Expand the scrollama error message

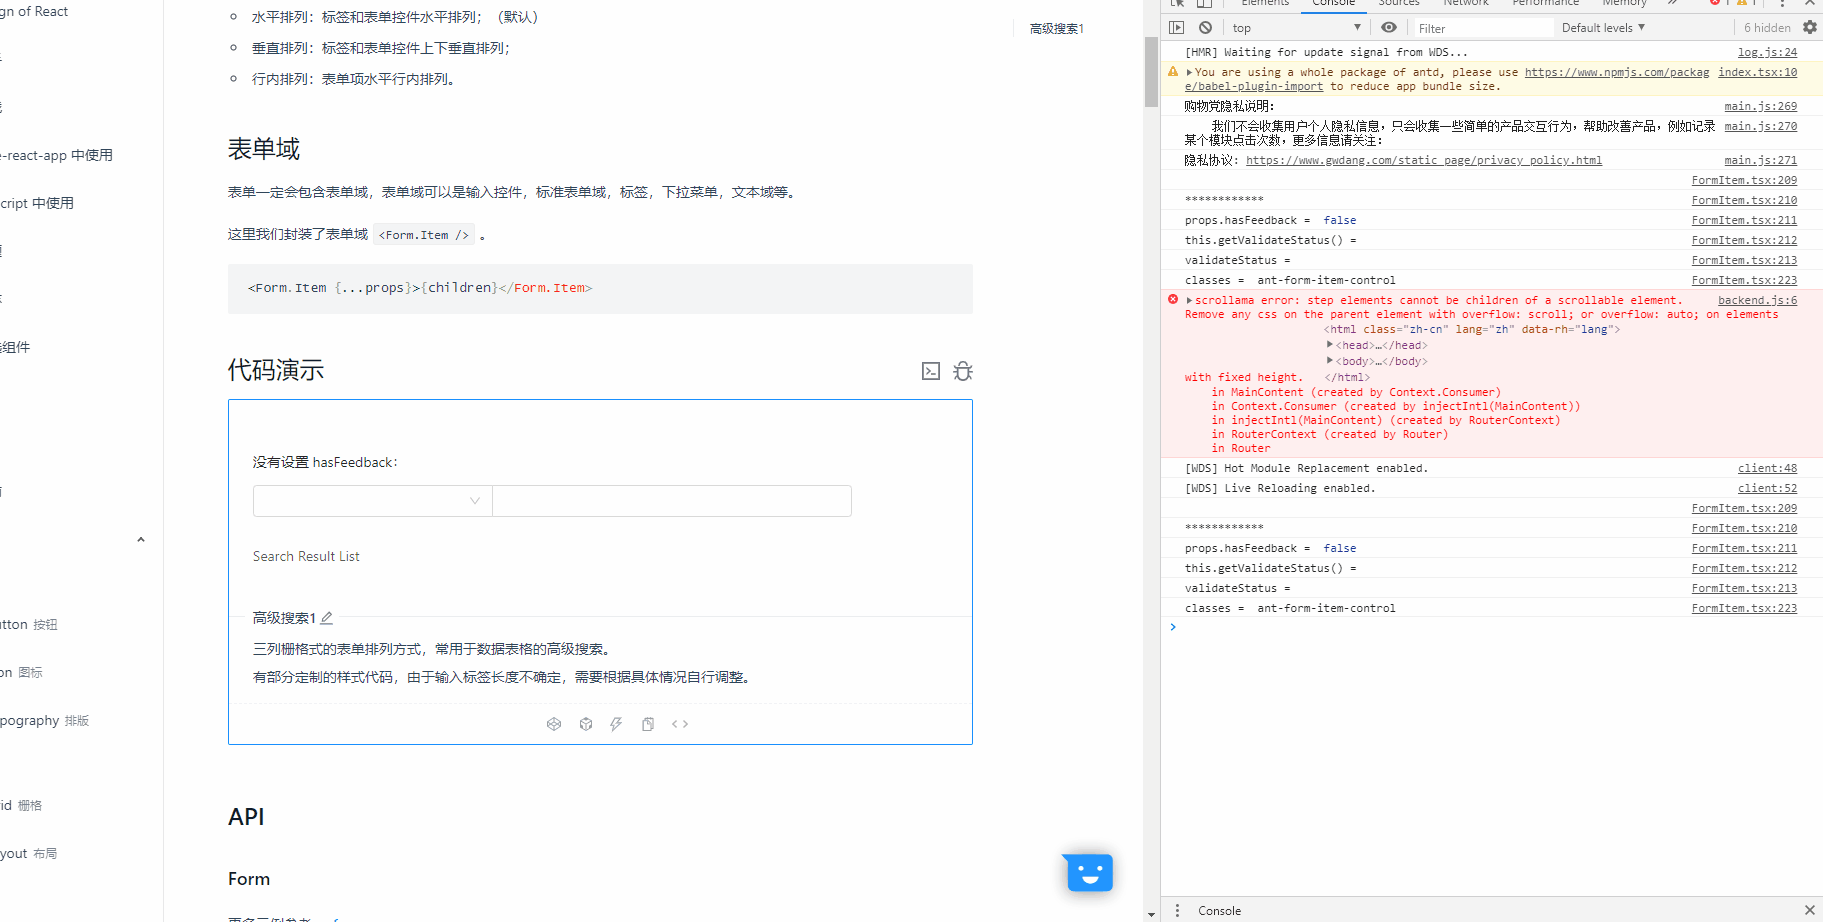[x=1189, y=300]
